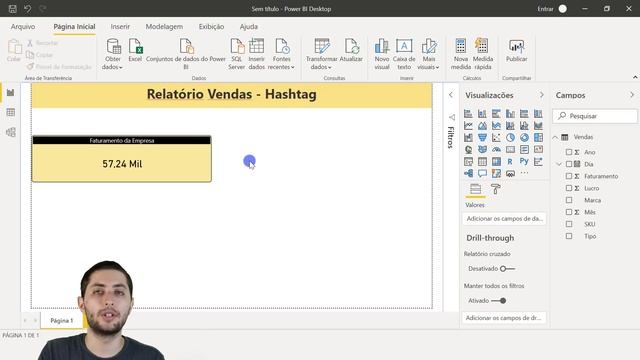
Task: Select the donut chart visual
Action: pos(524,138)
